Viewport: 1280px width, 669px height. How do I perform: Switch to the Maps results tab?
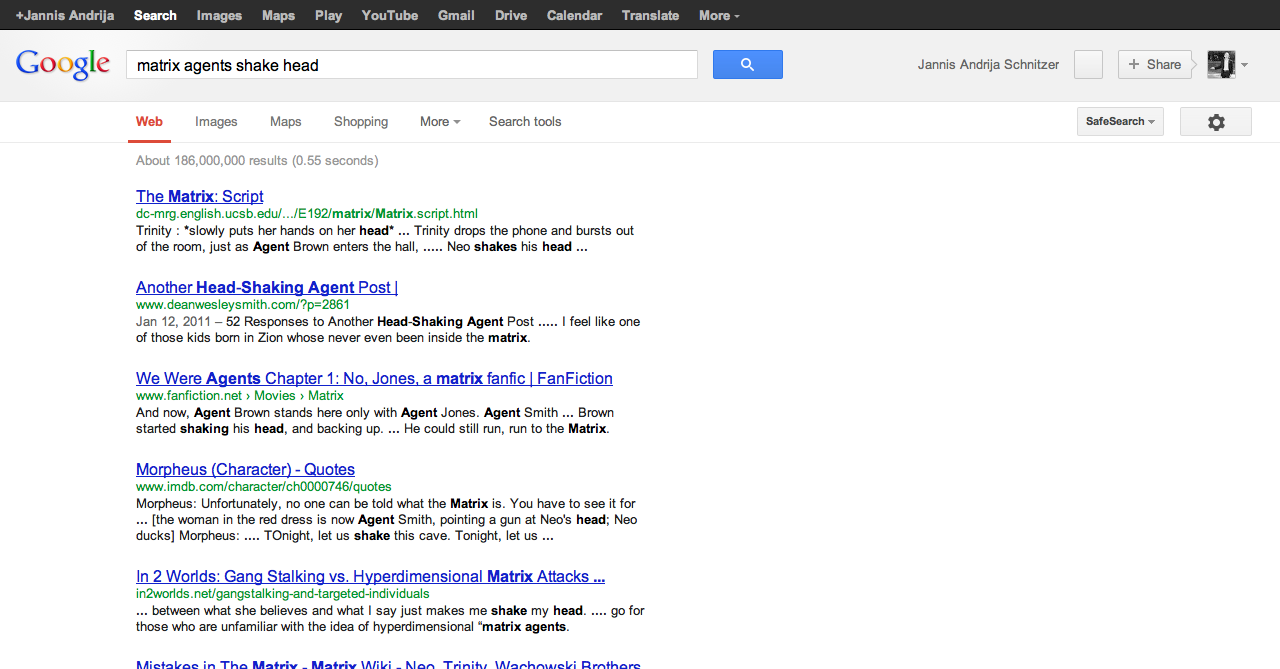(x=285, y=121)
